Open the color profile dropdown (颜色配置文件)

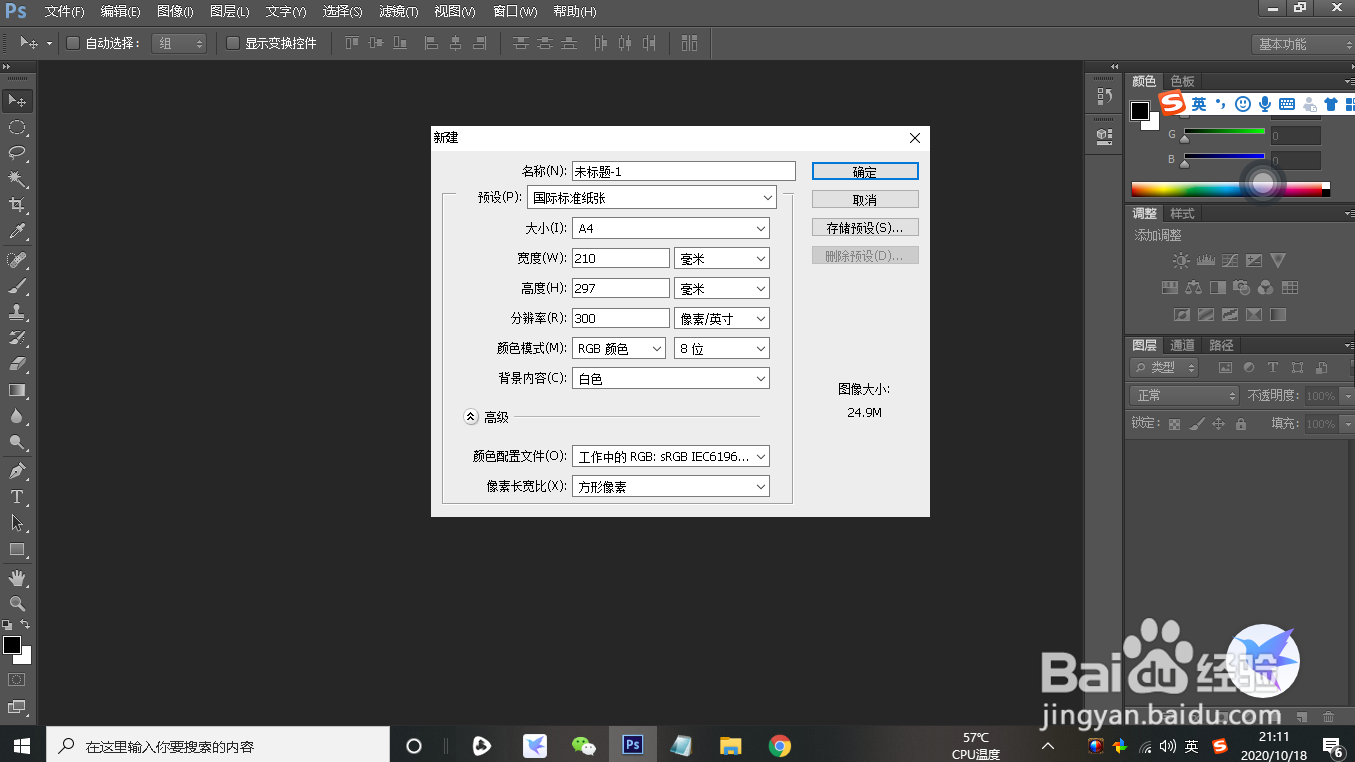click(x=670, y=456)
